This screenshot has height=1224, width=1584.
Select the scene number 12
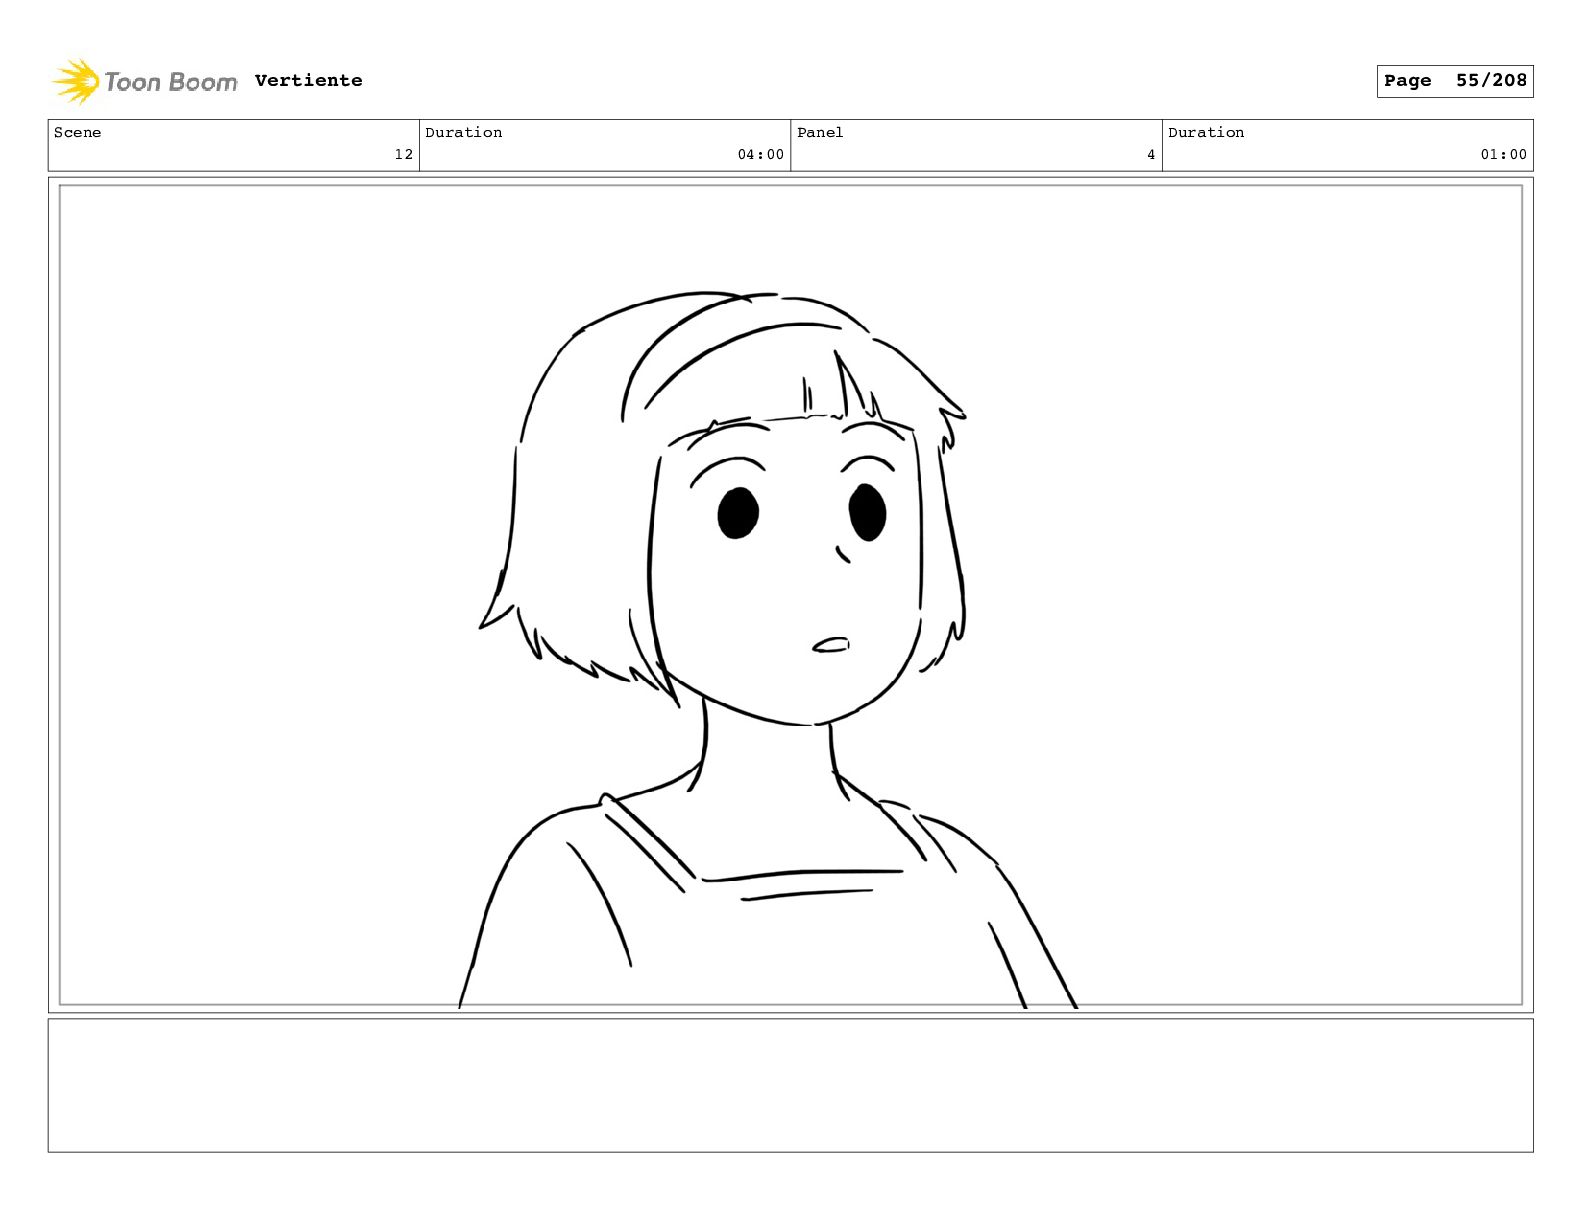[x=403, y=154]
